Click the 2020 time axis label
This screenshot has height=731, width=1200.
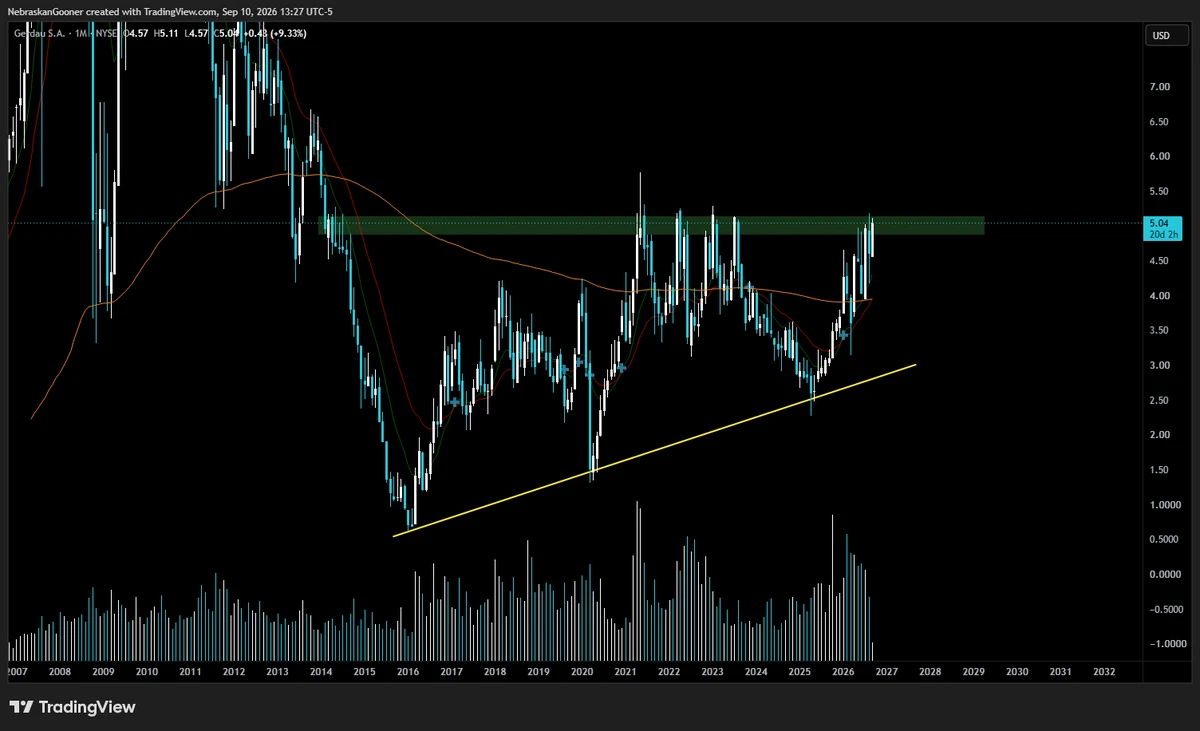[581, 672]
